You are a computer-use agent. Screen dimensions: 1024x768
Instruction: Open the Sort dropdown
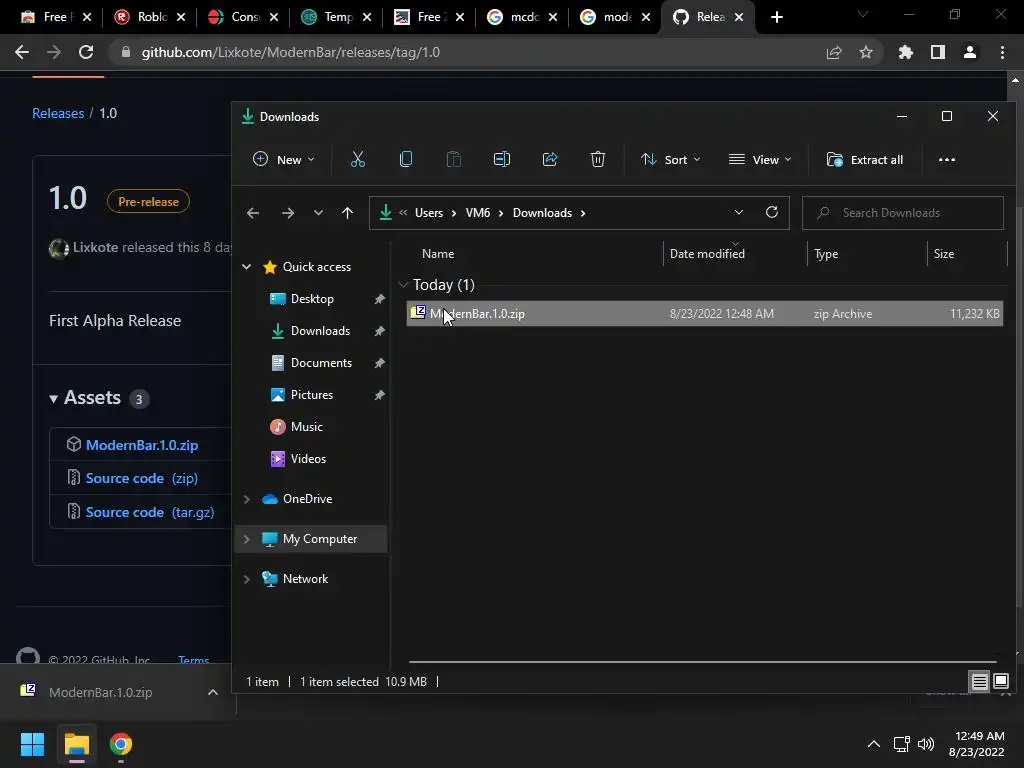tap(671, 159)
